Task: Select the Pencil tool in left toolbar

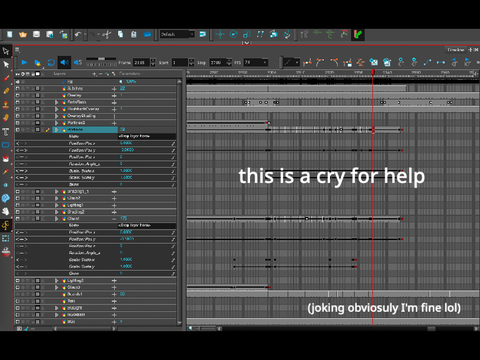Action: click(6, 91)
